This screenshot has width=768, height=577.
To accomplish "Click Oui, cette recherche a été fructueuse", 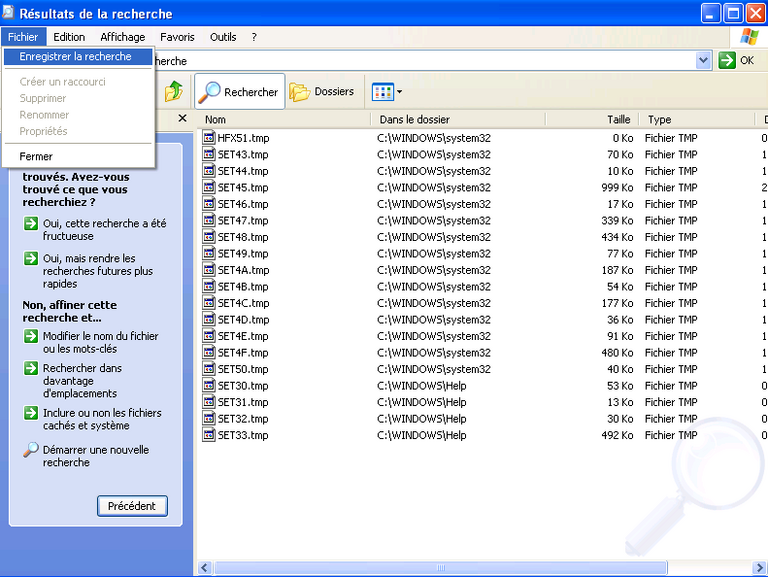I will (x=95, y=229).
